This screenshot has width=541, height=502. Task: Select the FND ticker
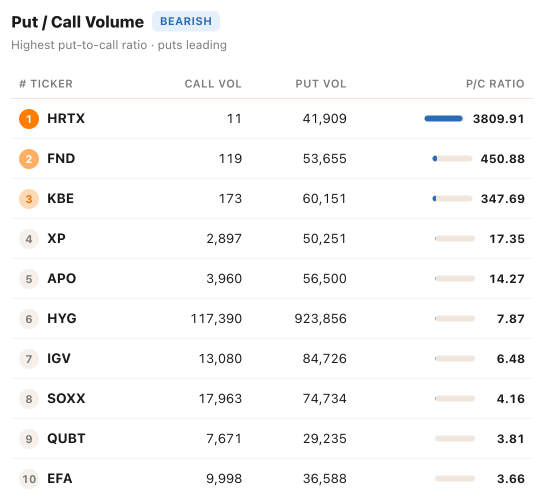coord(61,158)
